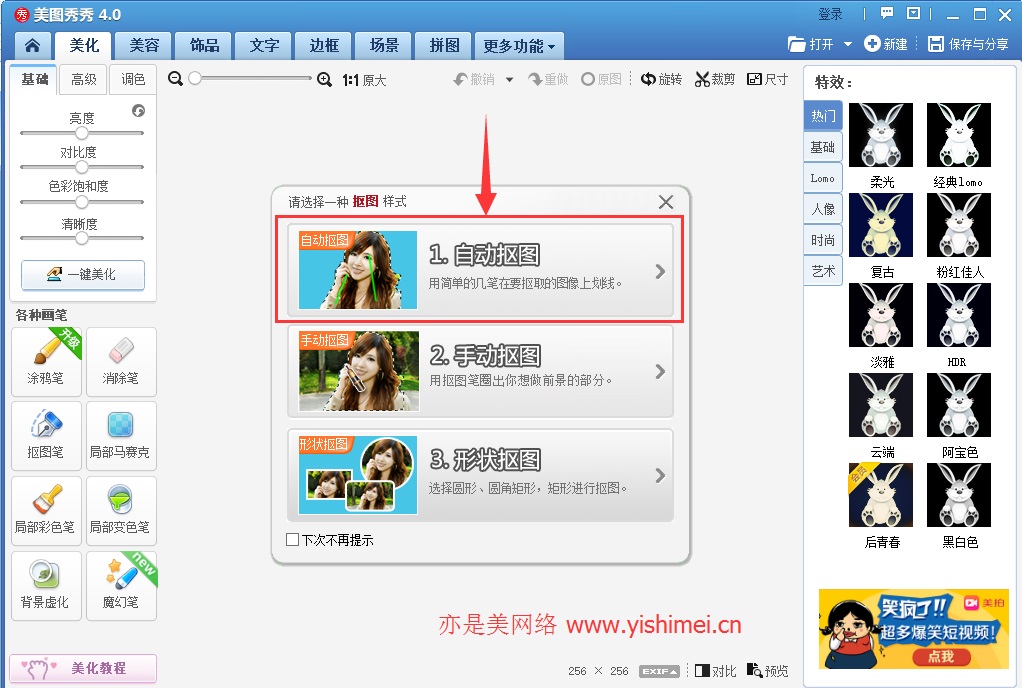Open the 美化教程 tutorial button
This screenshot has width=1022, height=688.
(x=83, y=668)
